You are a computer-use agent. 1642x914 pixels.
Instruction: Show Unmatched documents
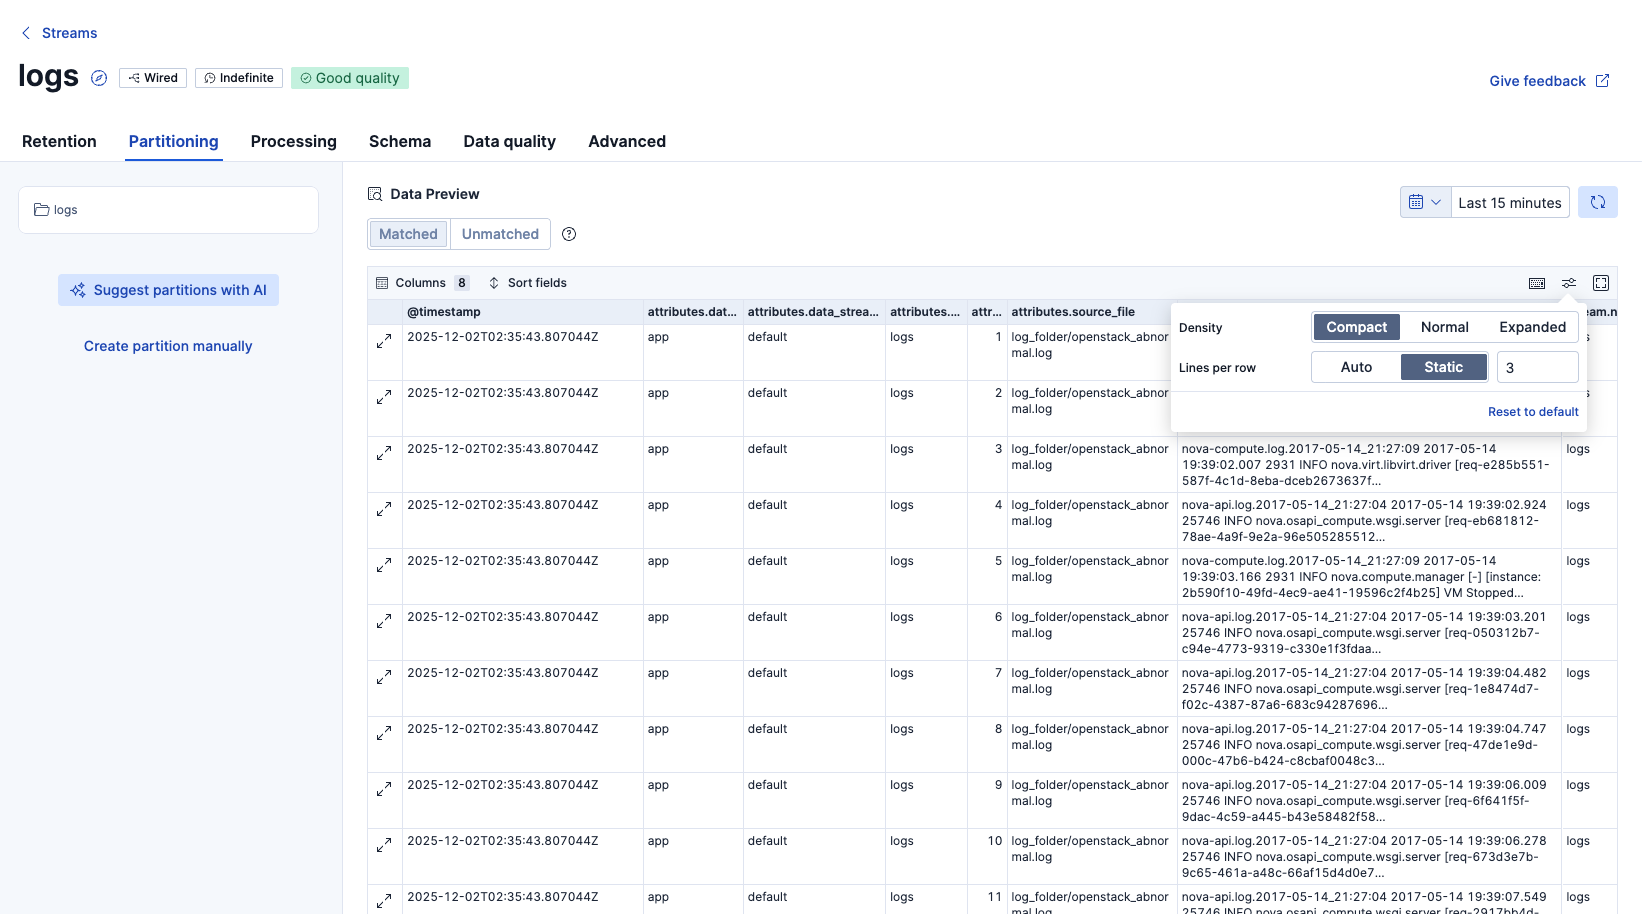coord(500,234)
